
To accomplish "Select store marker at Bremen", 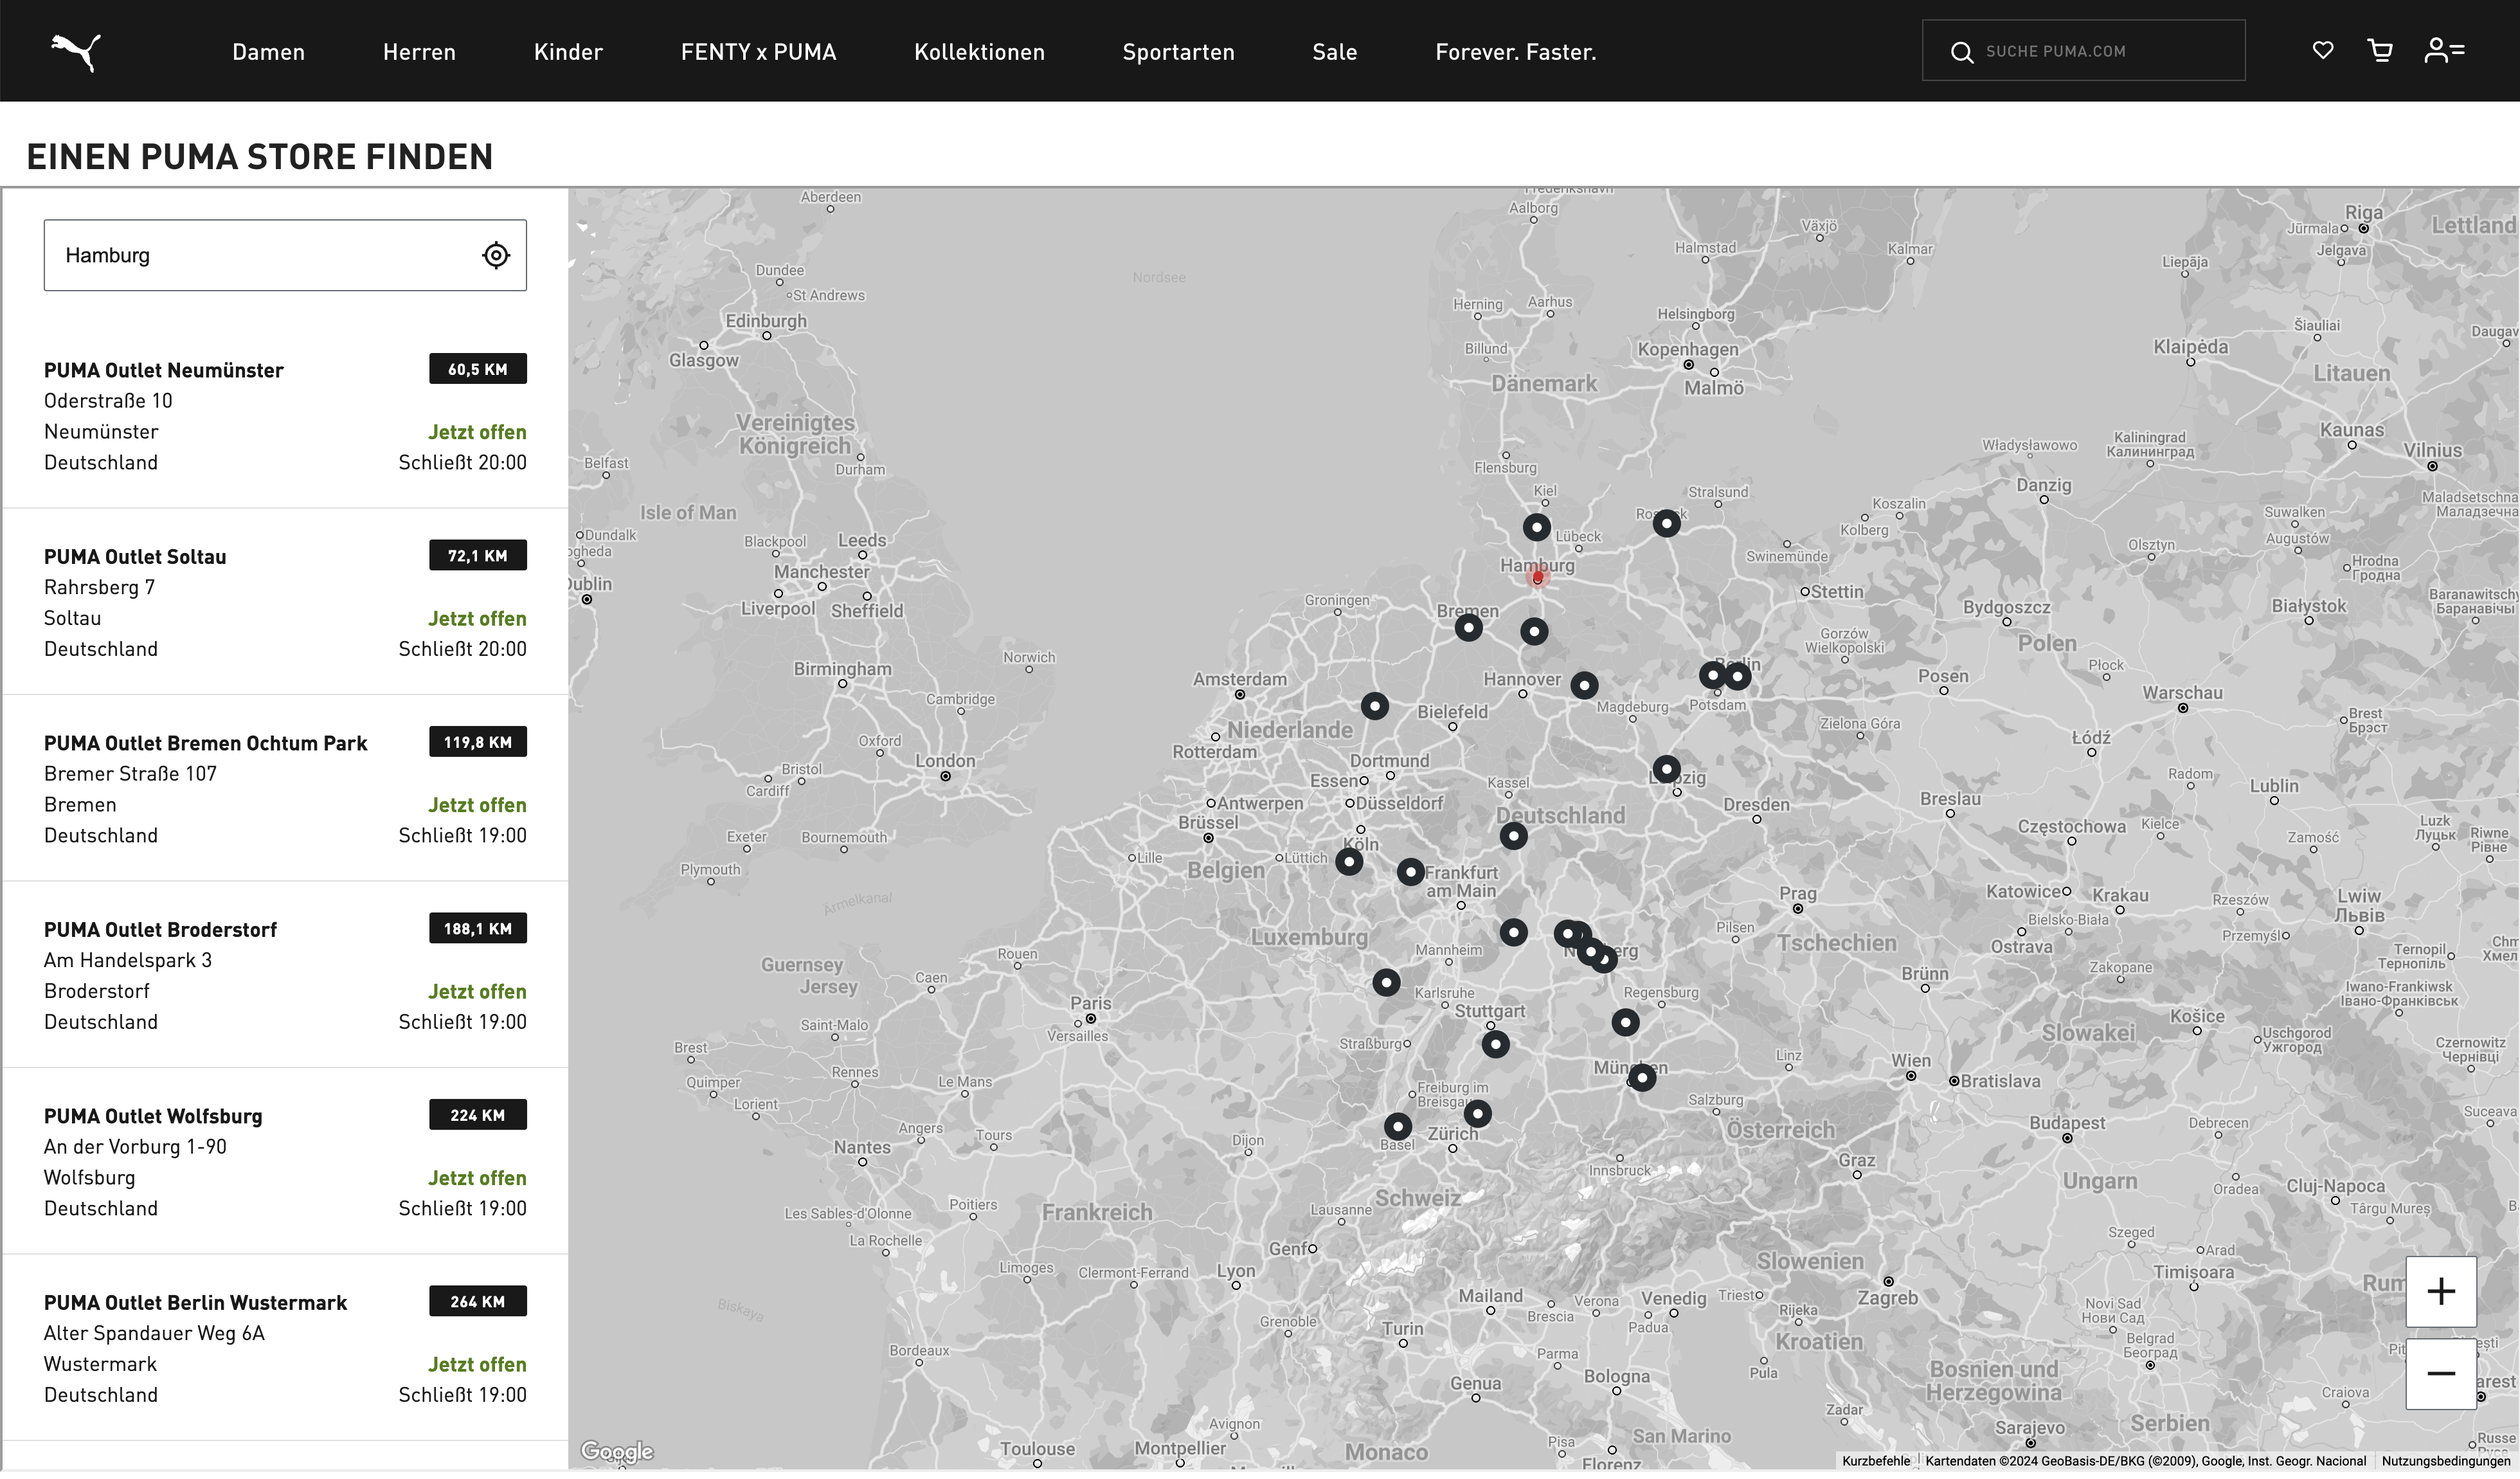I will point(1468,628).
